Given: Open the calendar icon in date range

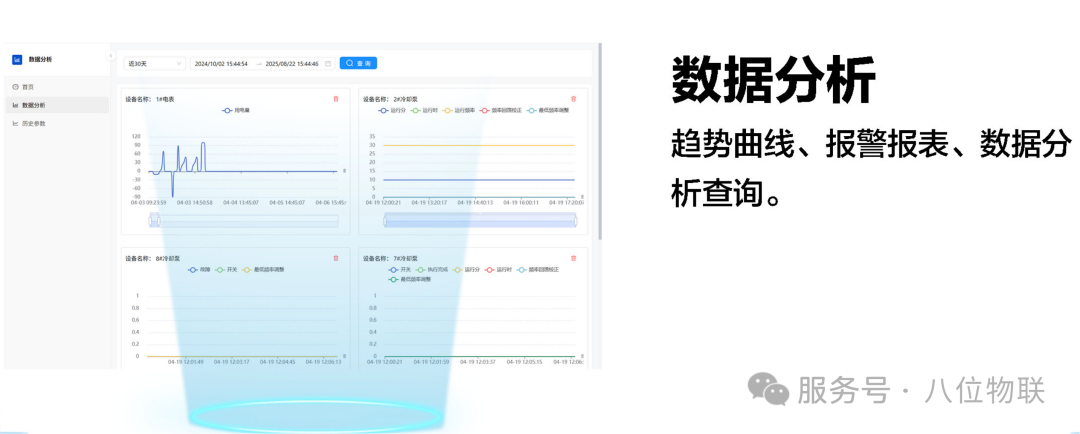Looking at the screenshot, I should (328, 63).
